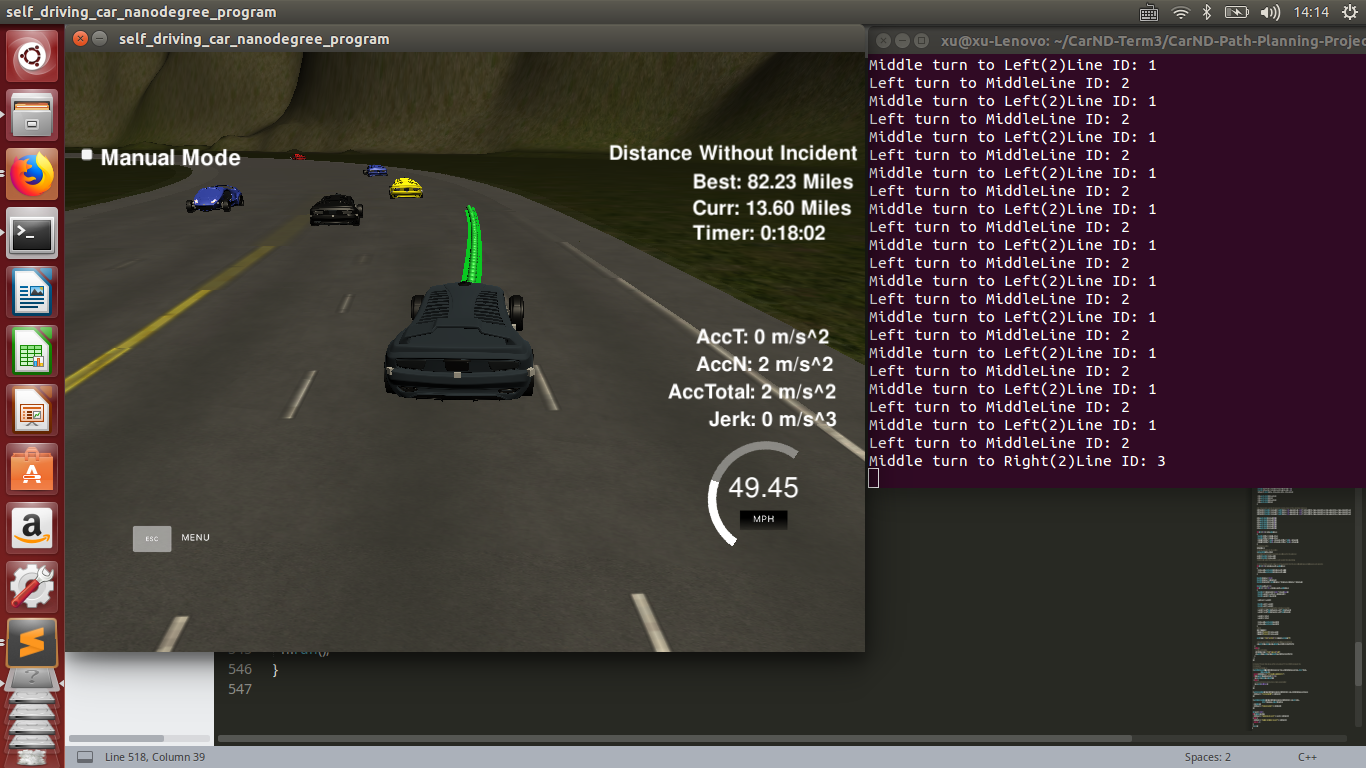
Task: Click the terminal window title bar text
Action: click(1152, 41)
